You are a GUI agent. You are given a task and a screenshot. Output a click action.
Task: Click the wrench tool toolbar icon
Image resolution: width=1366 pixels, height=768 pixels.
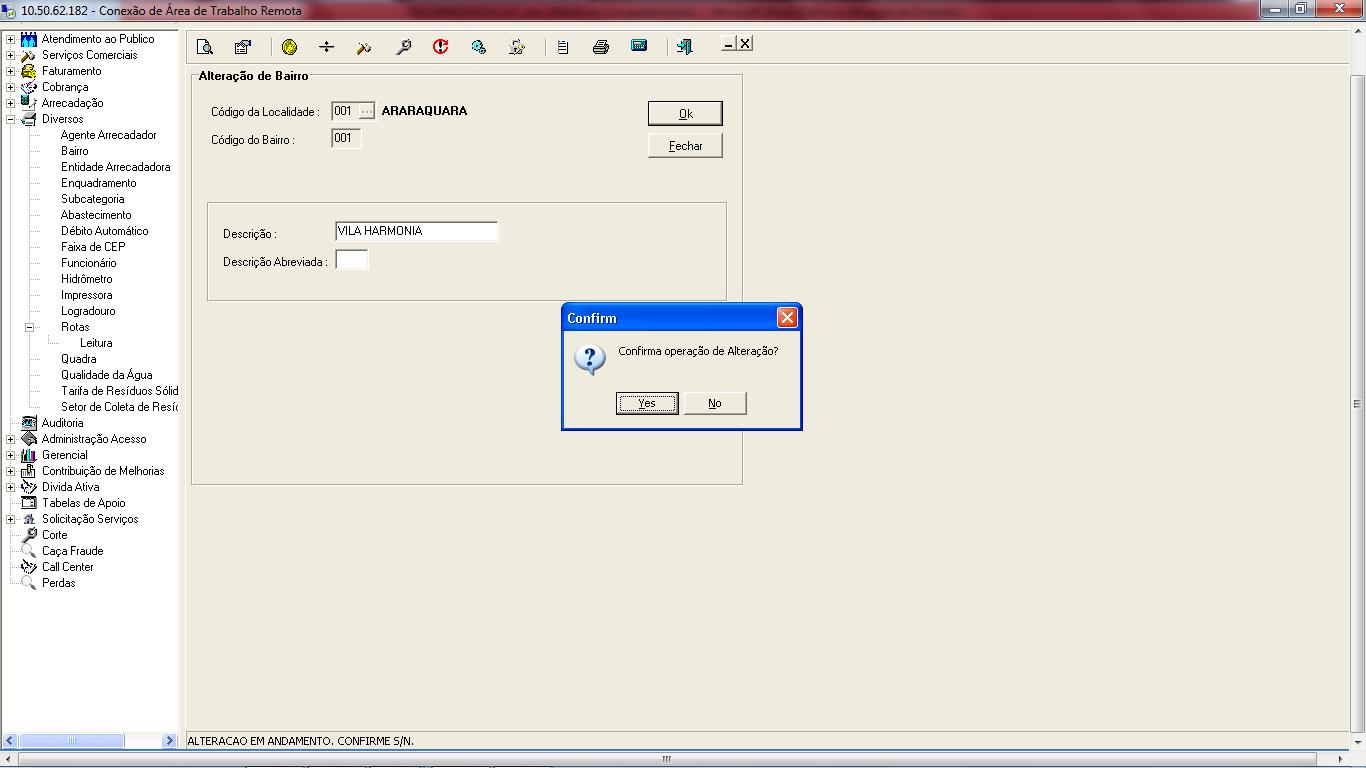point(403,47)
